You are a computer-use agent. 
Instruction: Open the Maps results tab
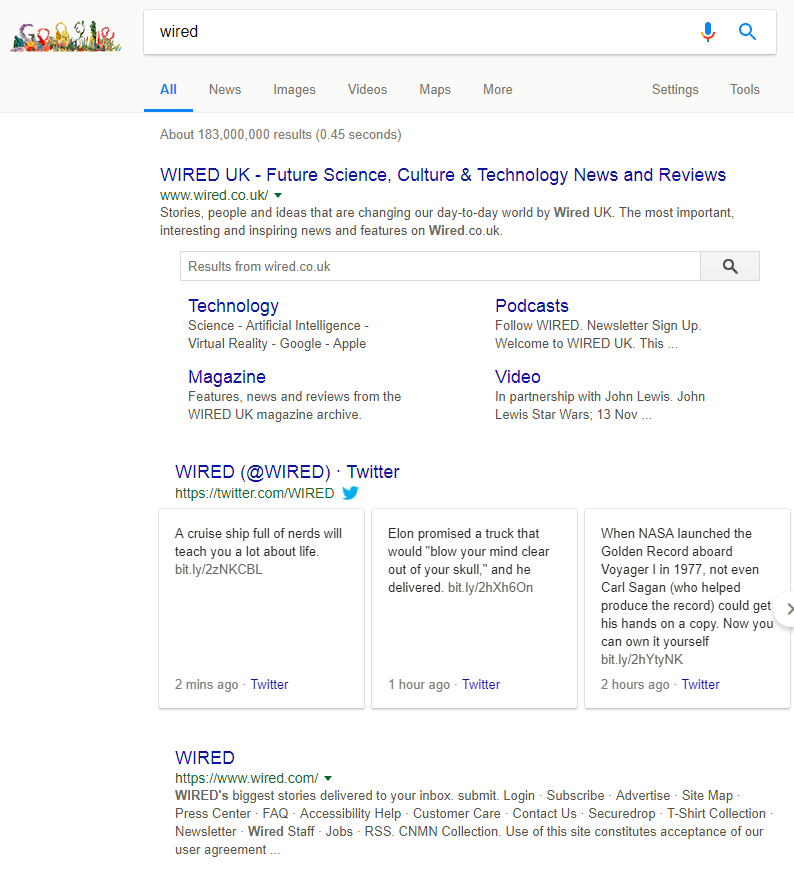click(435, 90)
